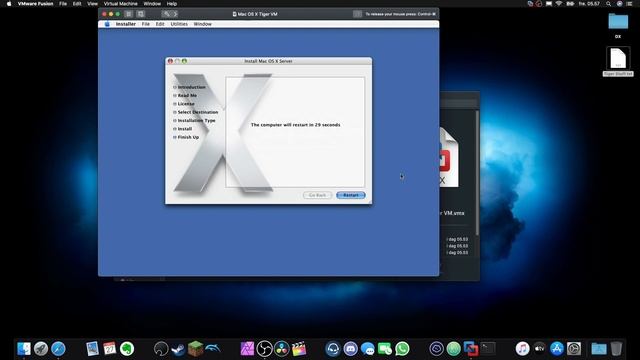
Task: Open Discord from the Dock
Action: 350,349
